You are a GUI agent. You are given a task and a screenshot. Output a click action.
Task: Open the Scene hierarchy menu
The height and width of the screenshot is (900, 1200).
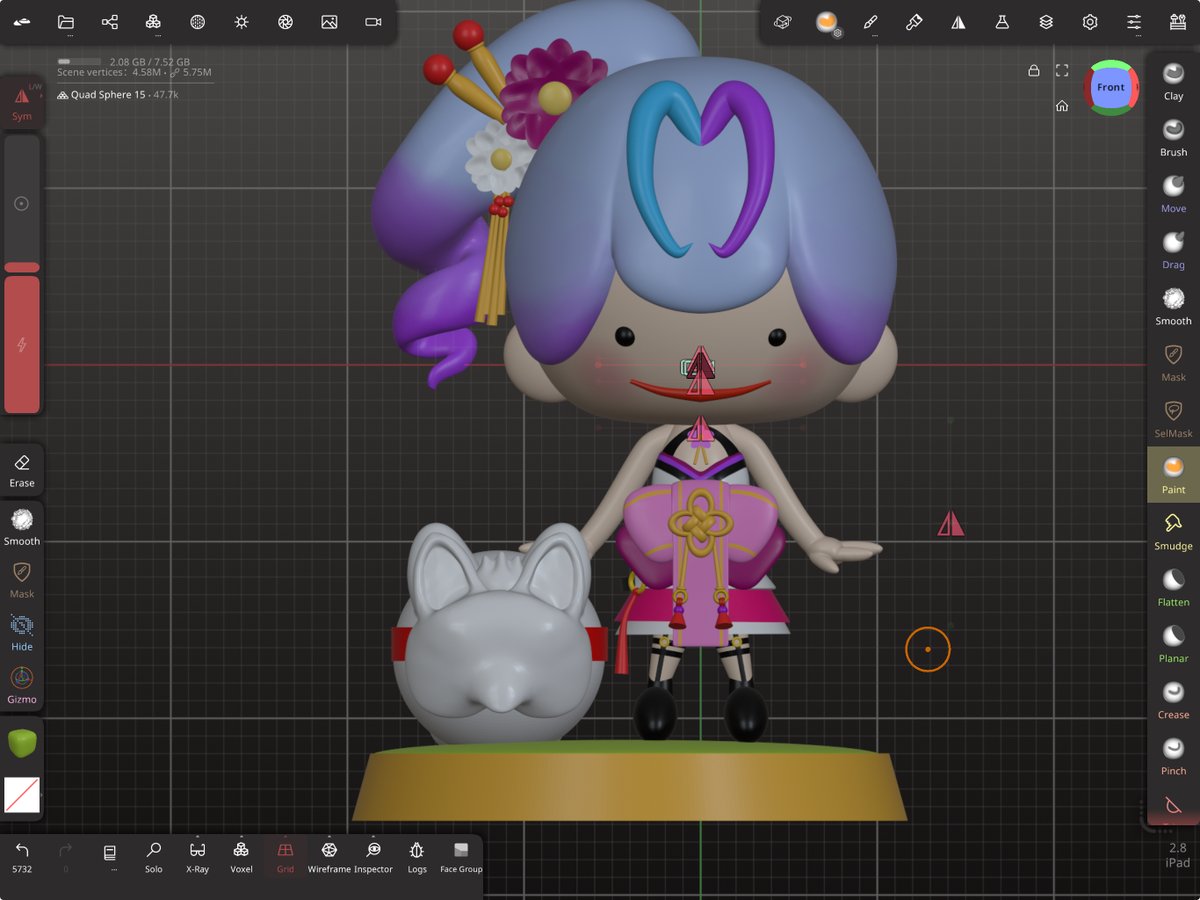click(x=110, y=22)
